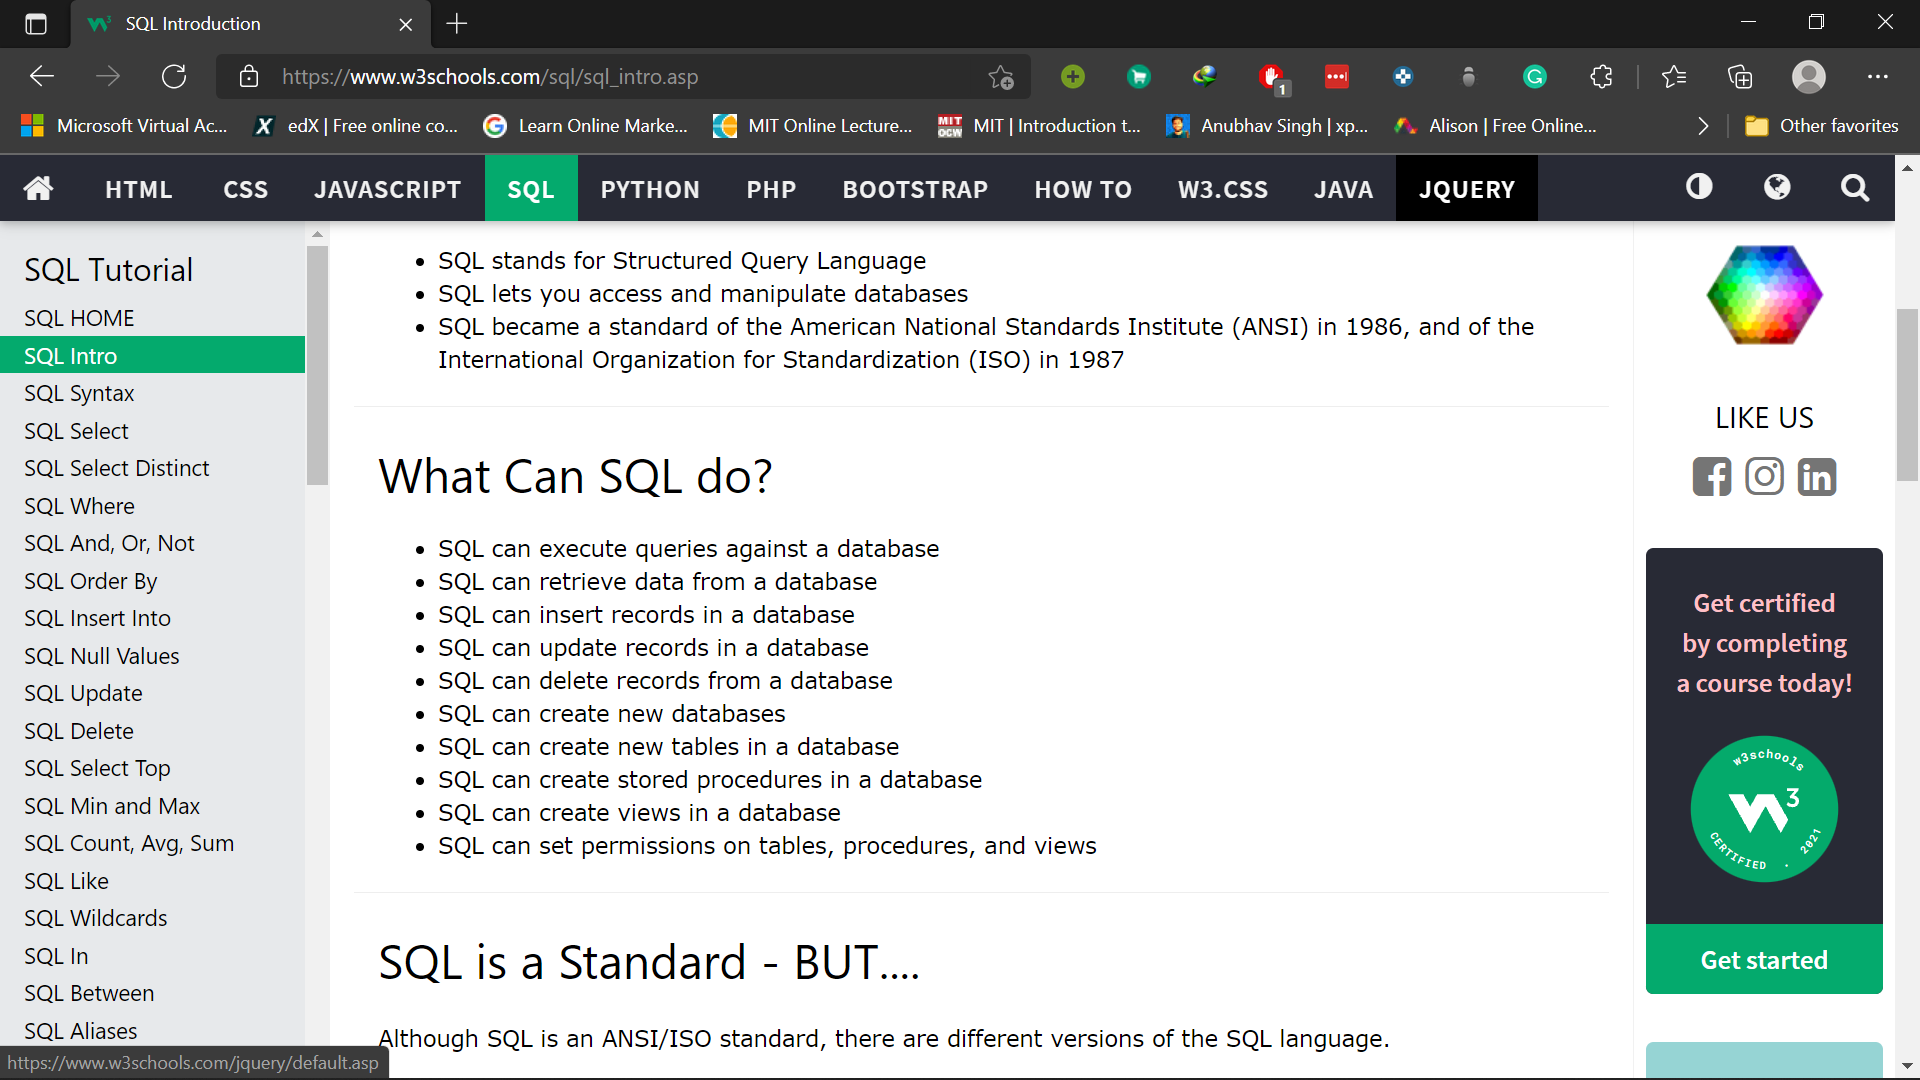The height and width of the screenshot is (1080, 1920).
Task: Add this page to favorites star
Action: [1000, 77]
